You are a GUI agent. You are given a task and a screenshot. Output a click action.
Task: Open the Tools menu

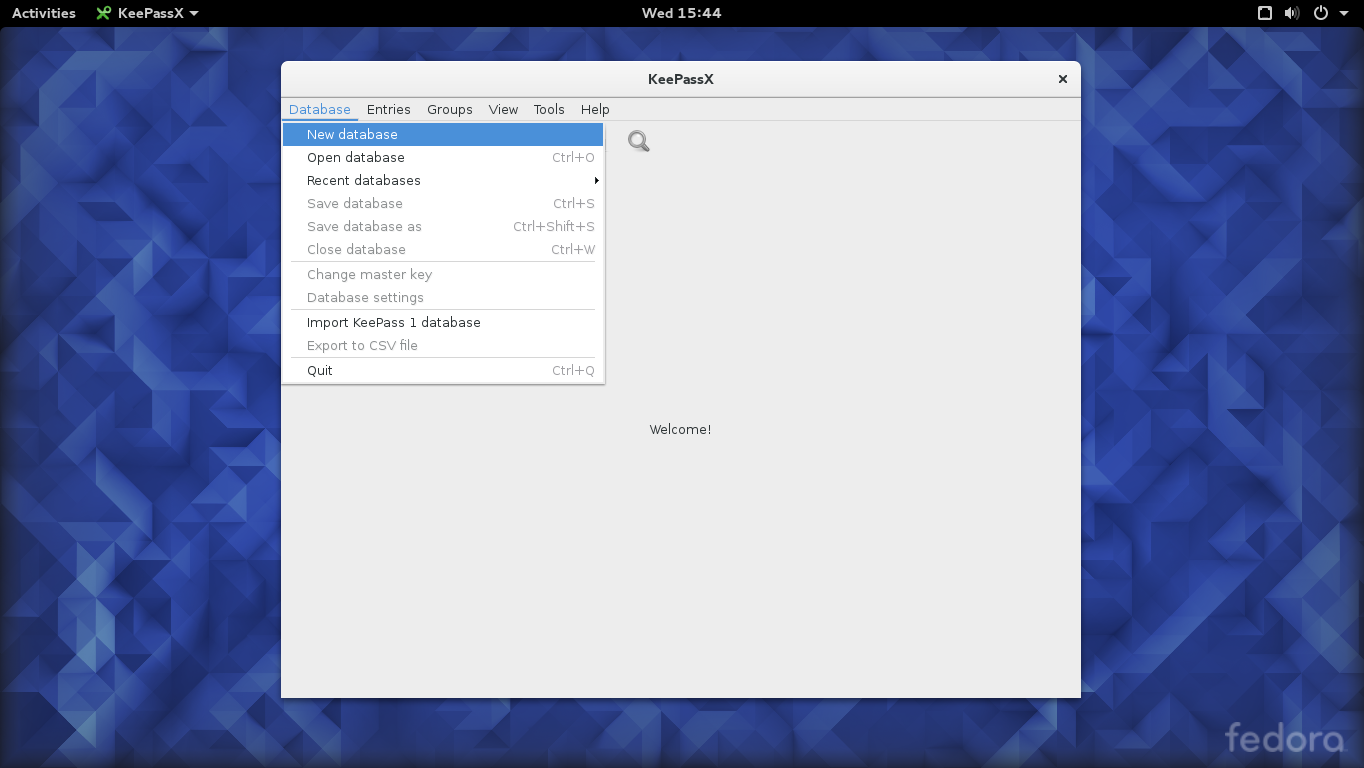549,109
